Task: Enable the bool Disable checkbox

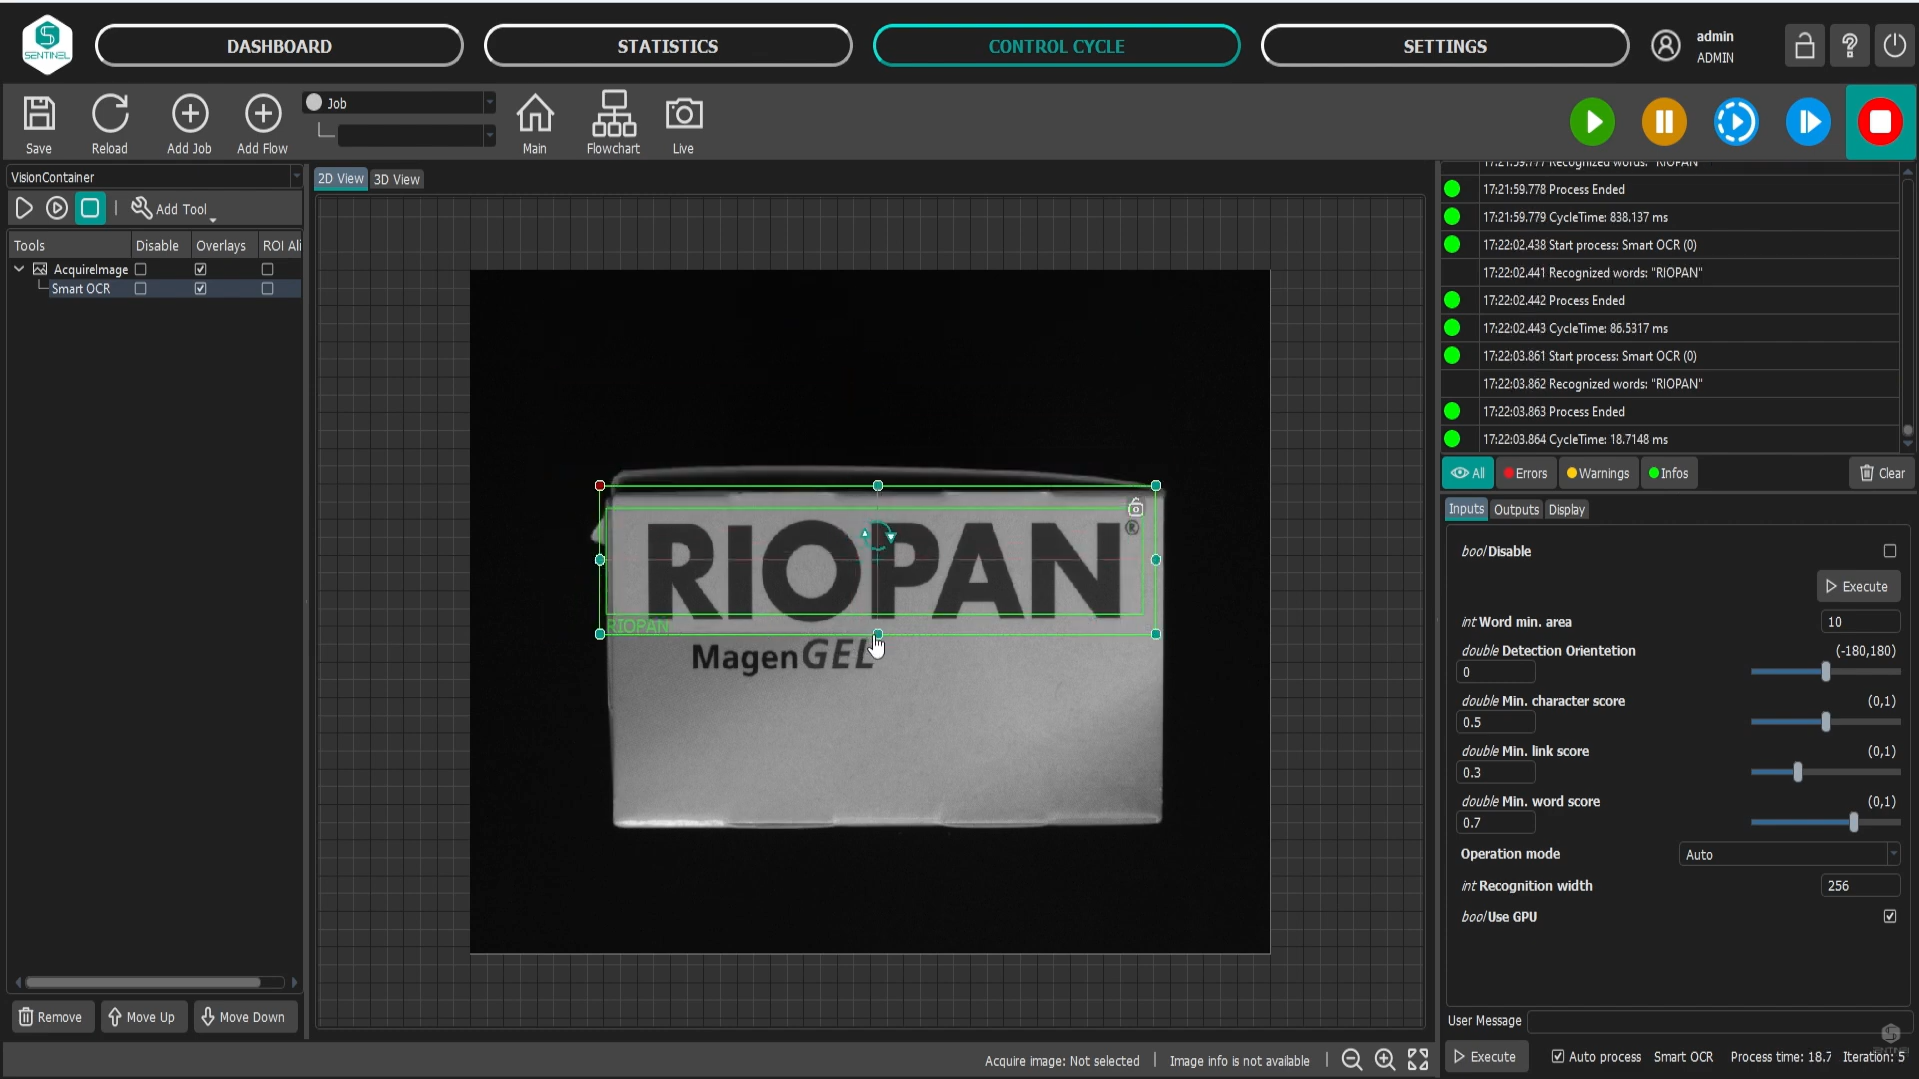Action: point(1889,551)
